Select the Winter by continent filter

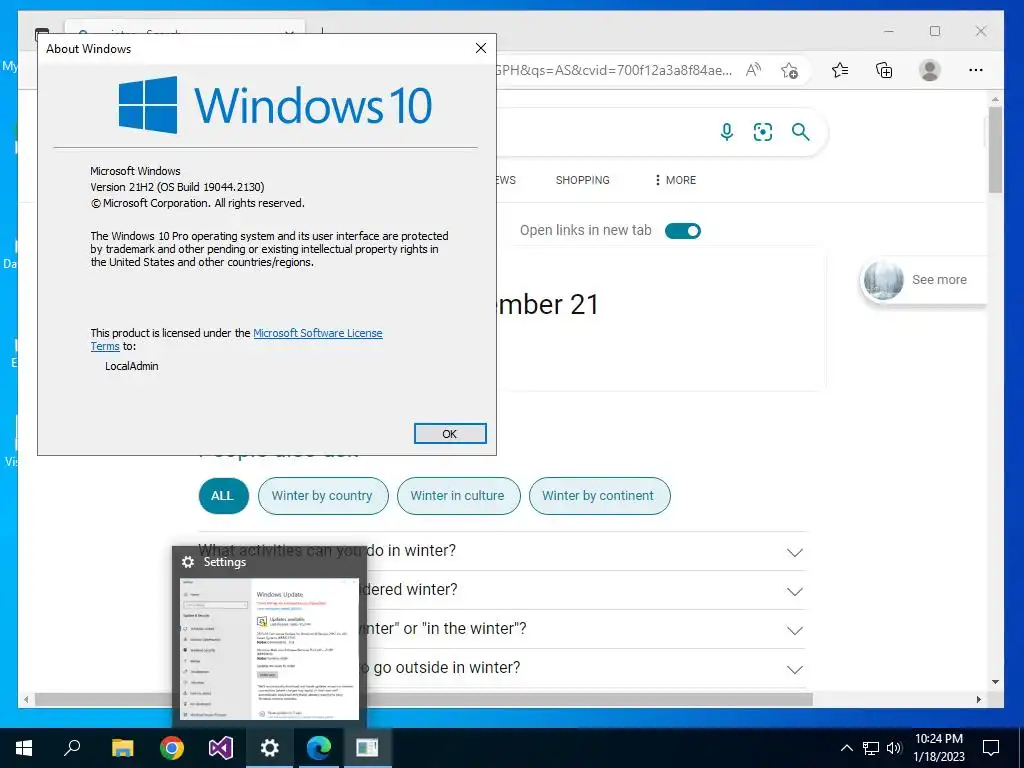click(599, 496)
